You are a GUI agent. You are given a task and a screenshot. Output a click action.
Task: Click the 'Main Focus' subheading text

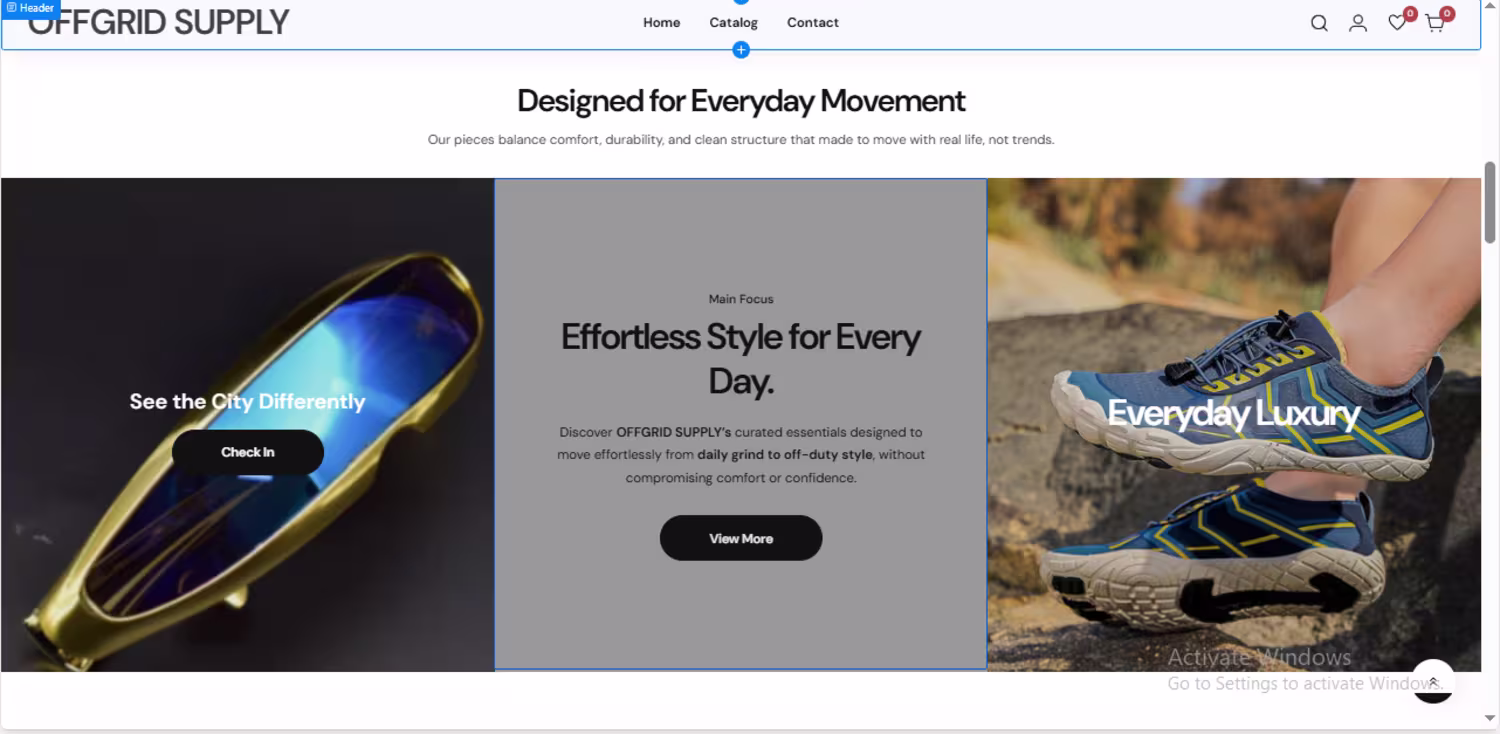click(741, 299)
